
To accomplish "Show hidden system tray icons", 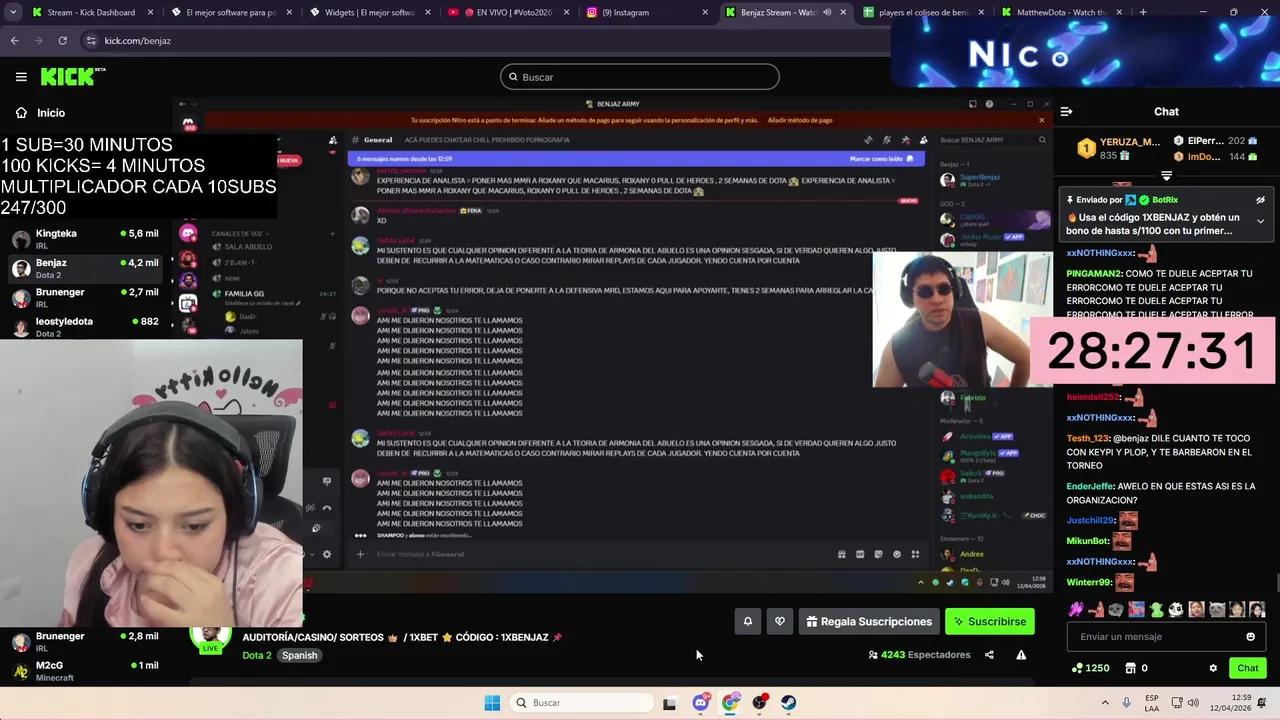I will [x=1105, y=703].
